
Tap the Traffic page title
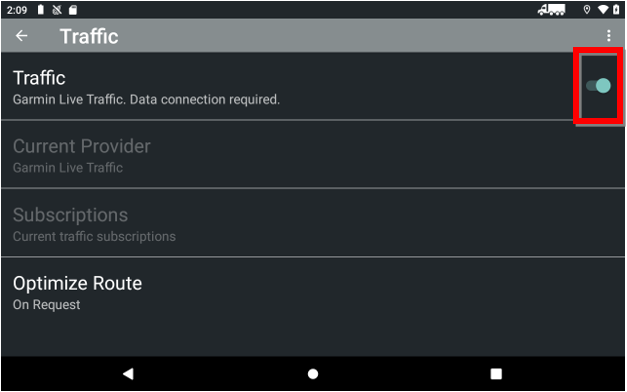coord(89,36)
